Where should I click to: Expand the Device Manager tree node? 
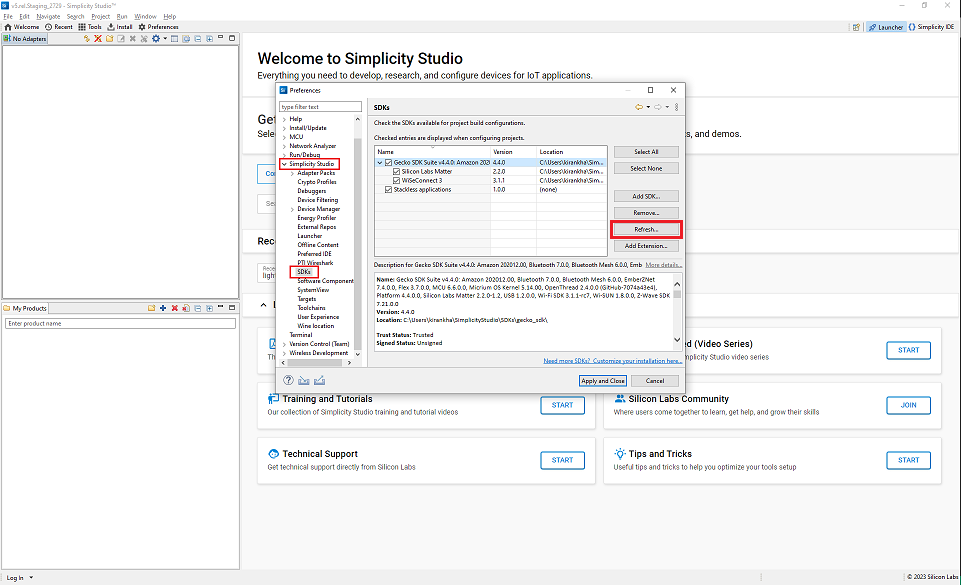(x=292, y=209)
